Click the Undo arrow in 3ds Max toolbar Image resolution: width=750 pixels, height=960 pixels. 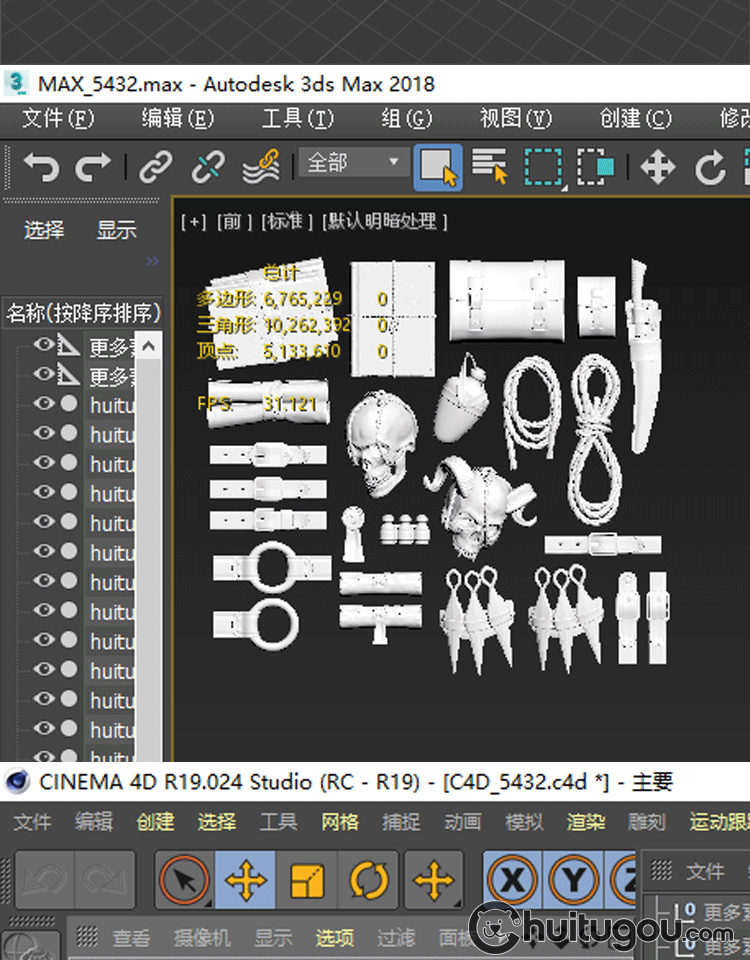coord(42,167)
